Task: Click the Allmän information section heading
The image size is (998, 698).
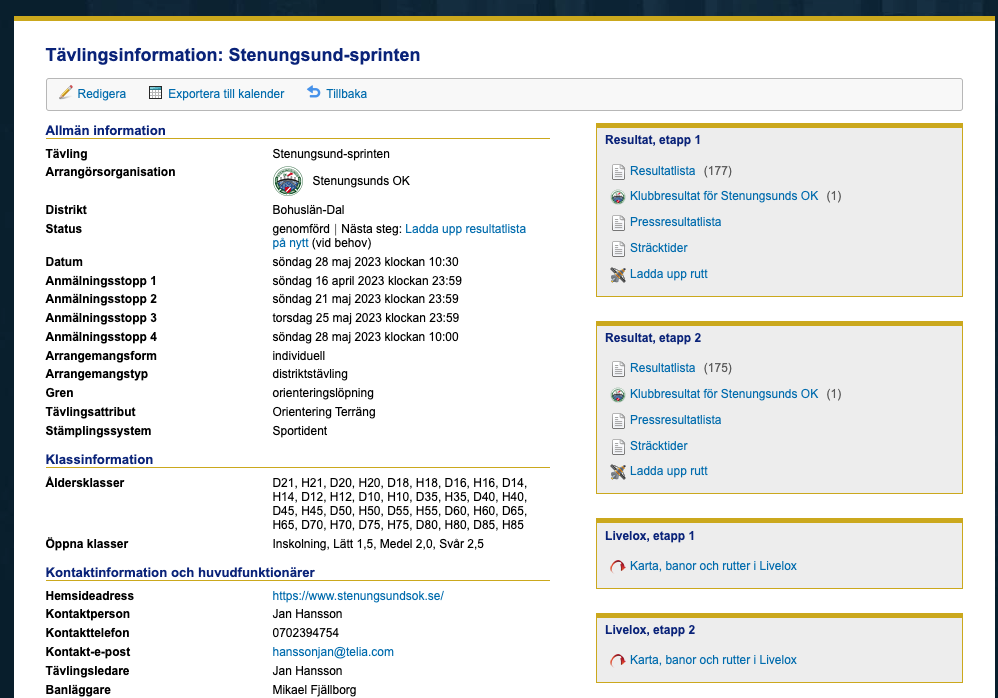Action: click(106, 130)
